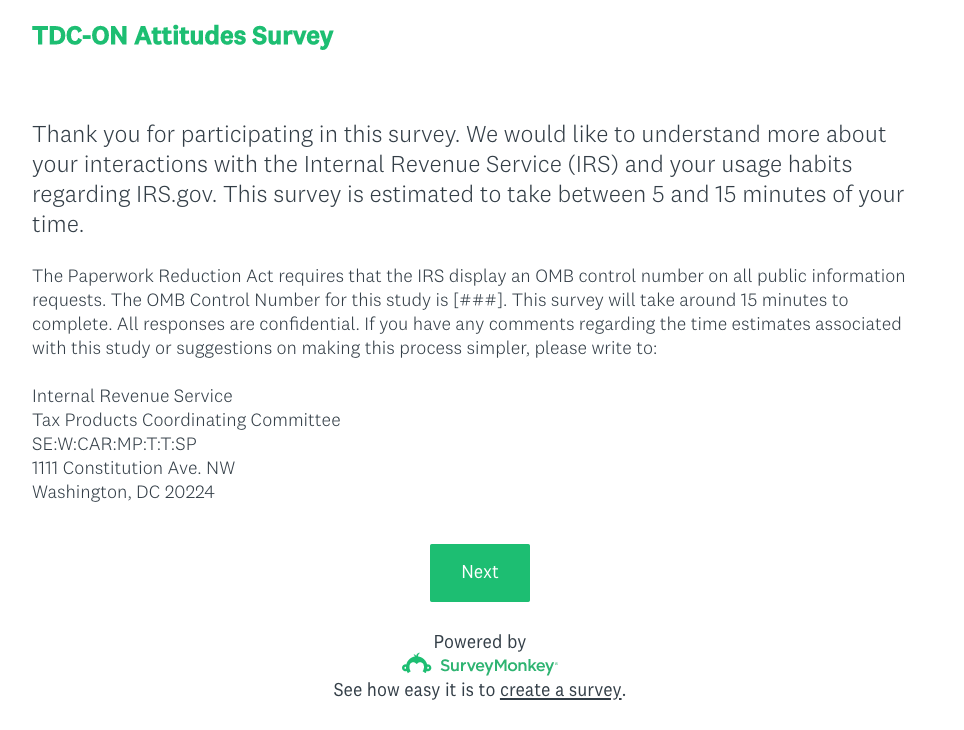Click the TDC-ON Attitudes Survey title
The height and width of the screenshot is (730, 964).
[182, 37]
